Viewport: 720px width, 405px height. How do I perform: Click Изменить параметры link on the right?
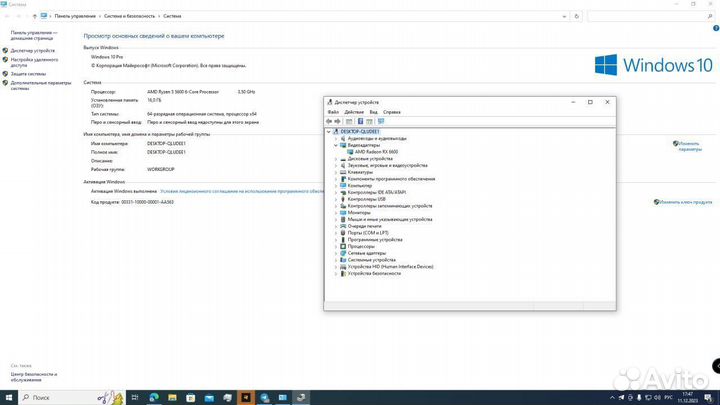coord(690,146)
